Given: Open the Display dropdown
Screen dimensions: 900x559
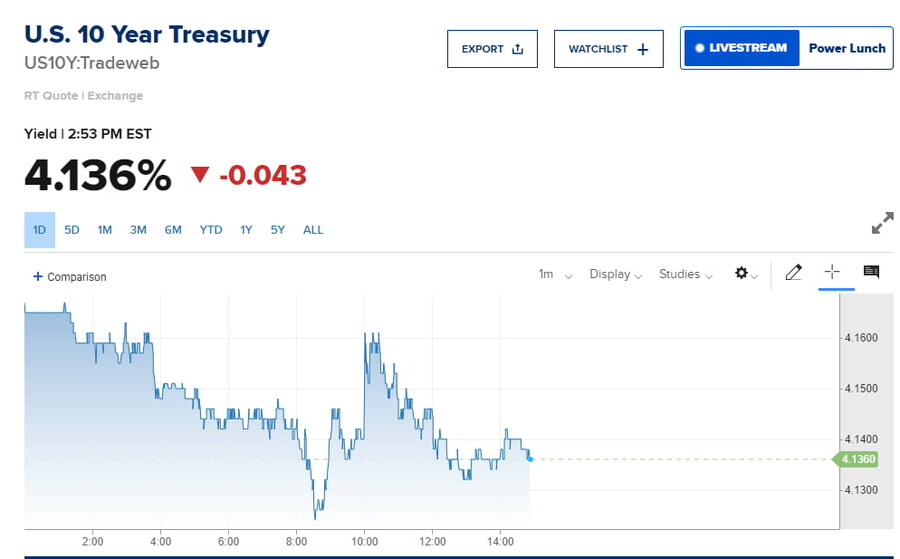Looking at the screenshot, I should [x=615, y=274].
